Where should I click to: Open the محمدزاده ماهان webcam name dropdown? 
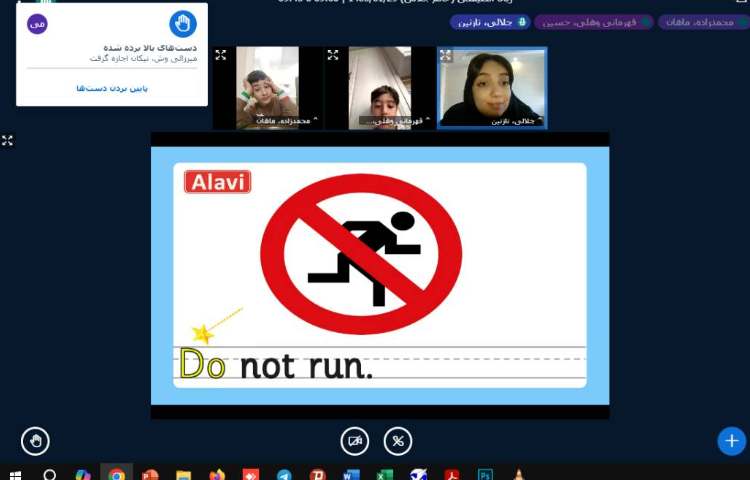click(x=286, y=121)
